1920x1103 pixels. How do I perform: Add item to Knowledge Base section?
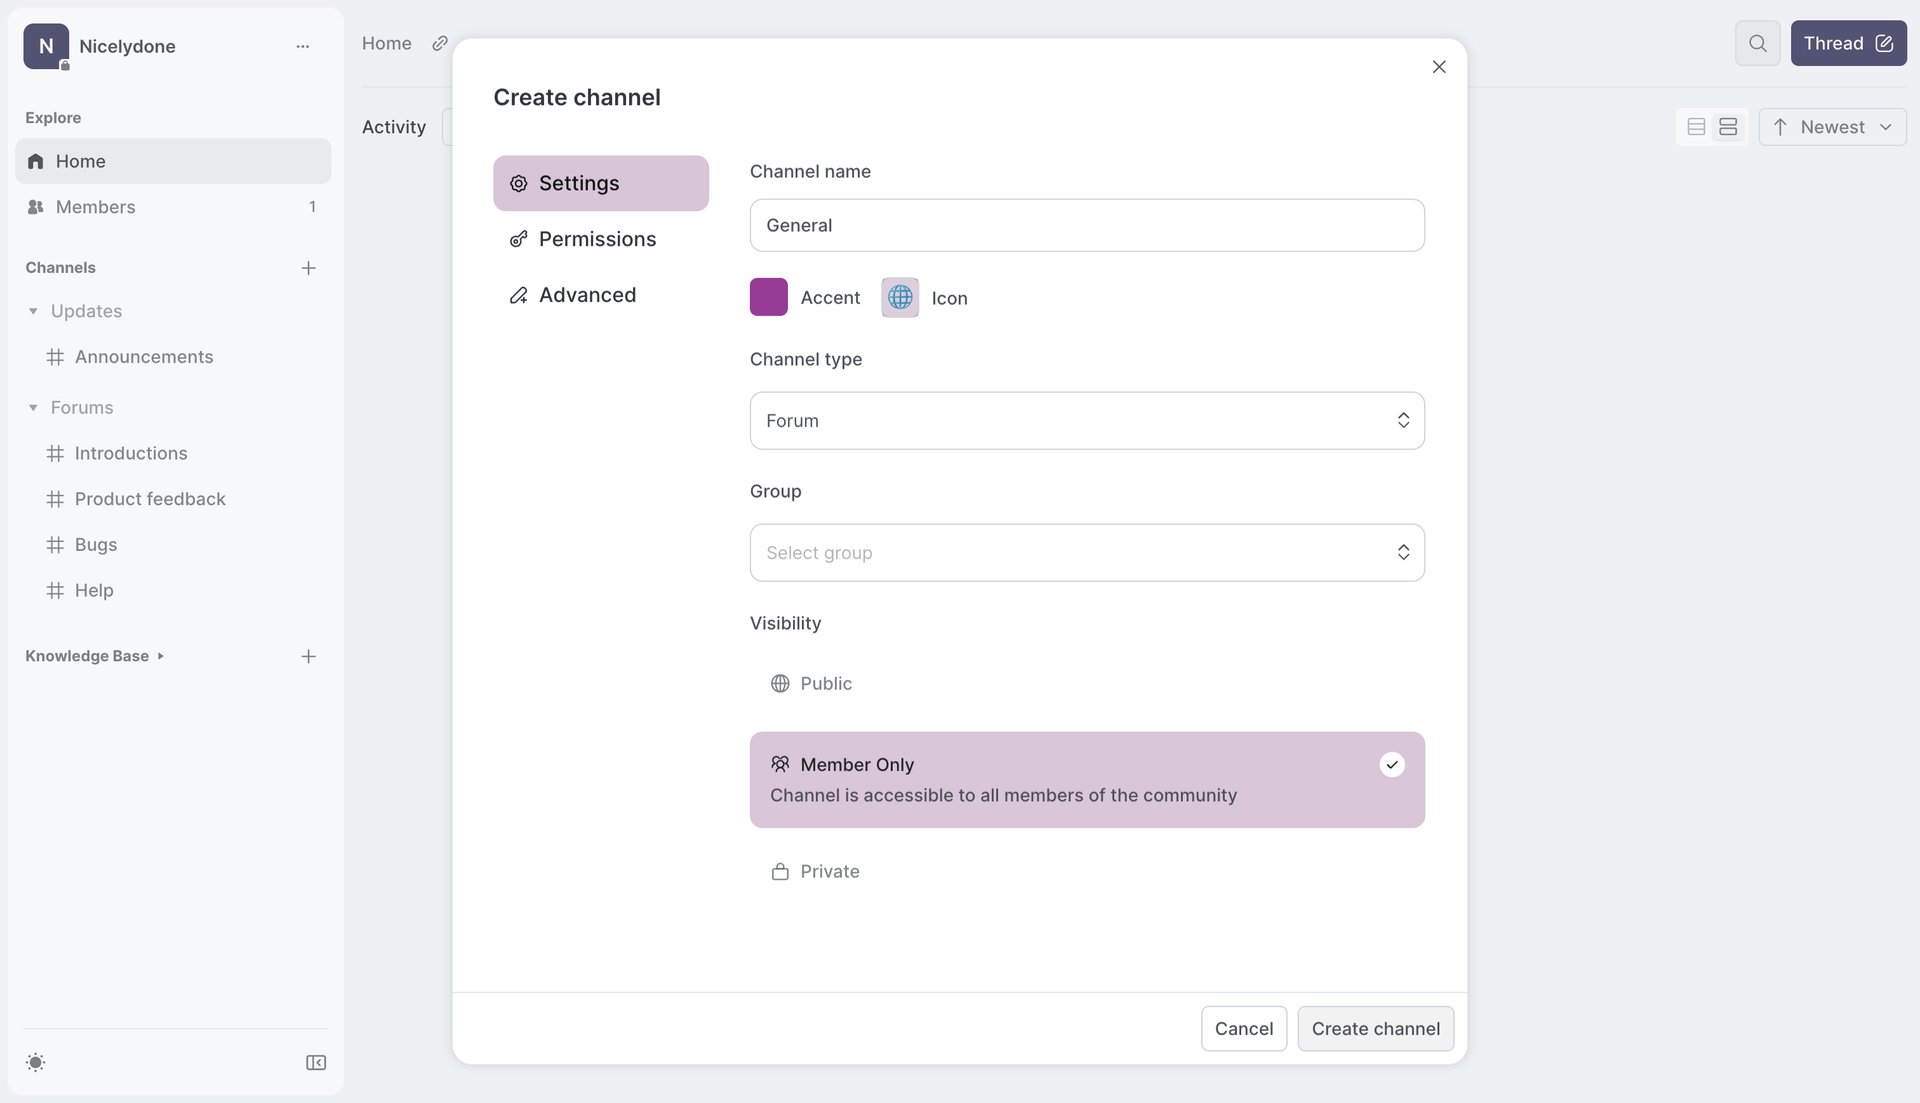pos(308,656)
